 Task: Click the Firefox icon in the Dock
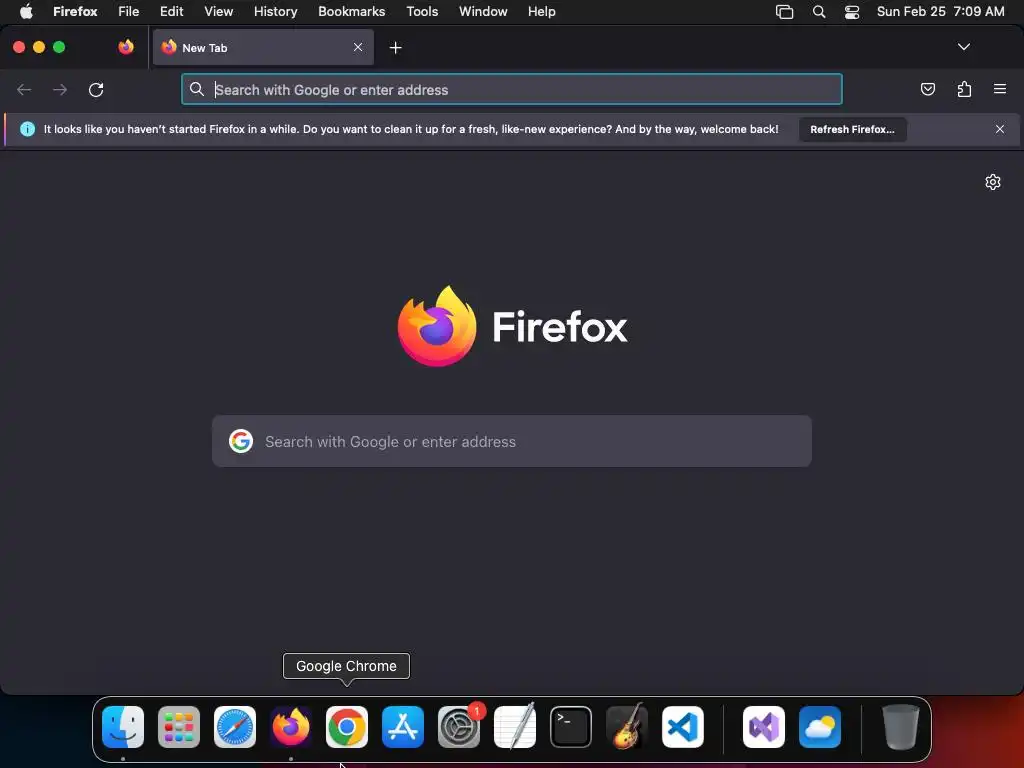[291, 727]
